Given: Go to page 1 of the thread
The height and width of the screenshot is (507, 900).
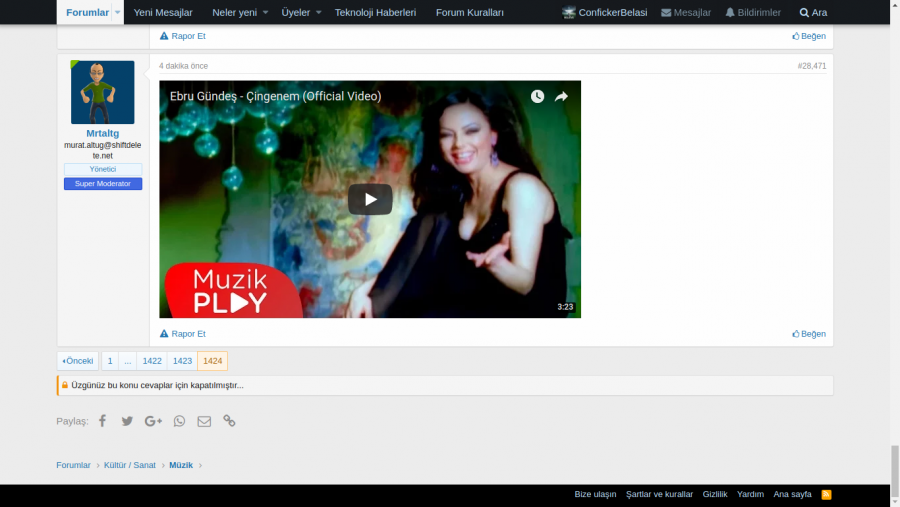Looking at the screenshot, I should click(x=110, y=361).
